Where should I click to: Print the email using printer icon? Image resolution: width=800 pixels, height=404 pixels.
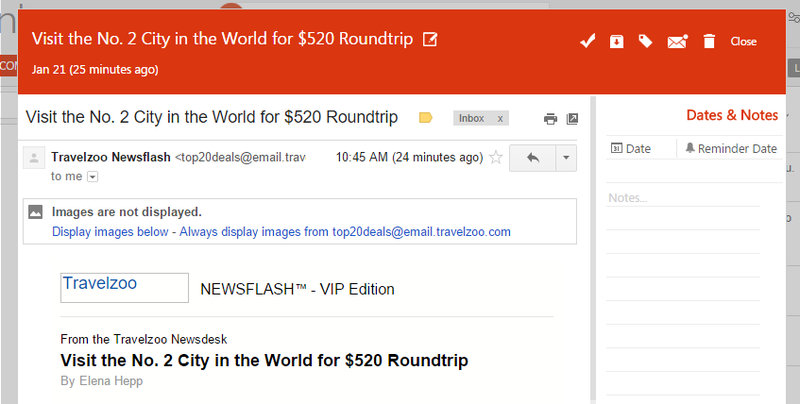point(551,119)
